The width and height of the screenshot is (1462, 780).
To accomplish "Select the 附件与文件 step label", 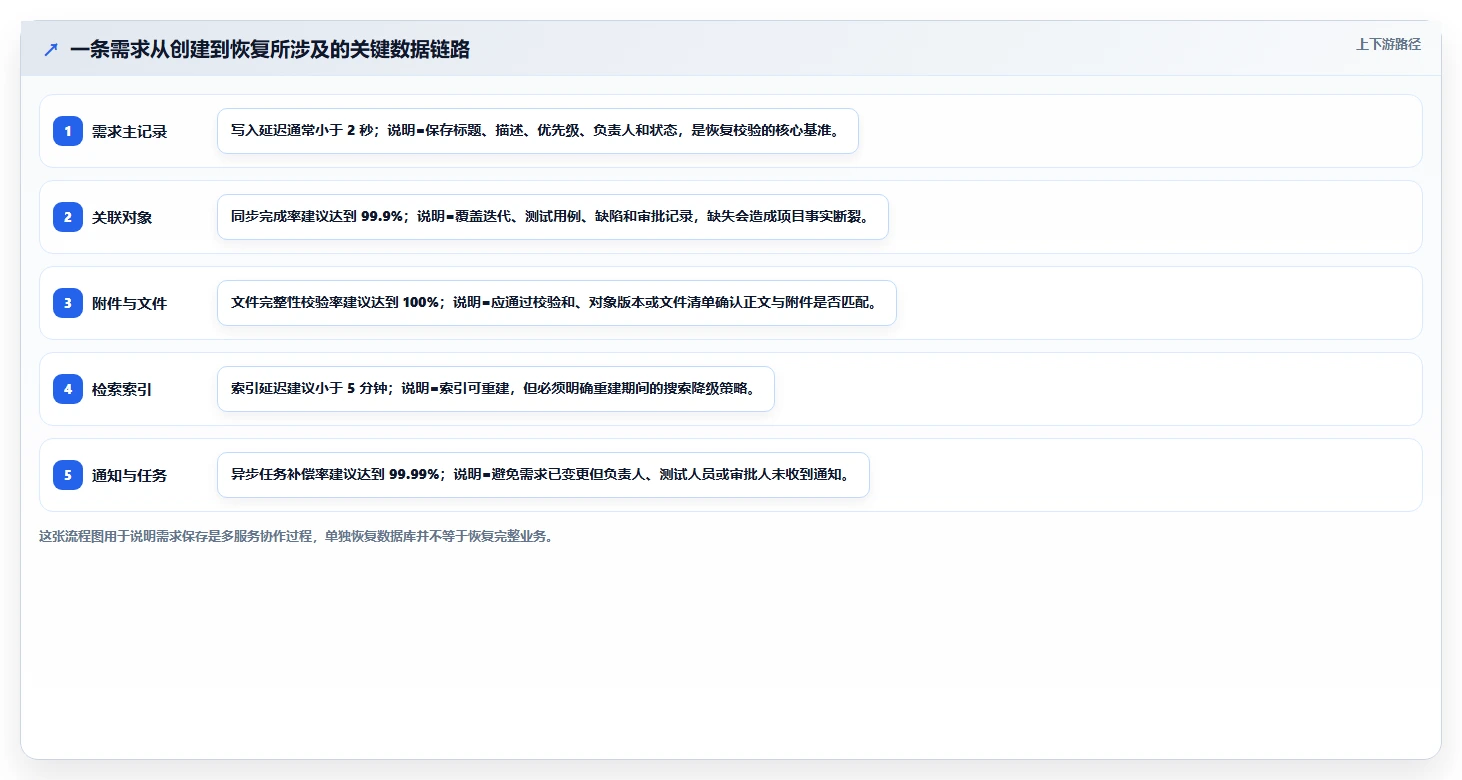I will 129,304.
